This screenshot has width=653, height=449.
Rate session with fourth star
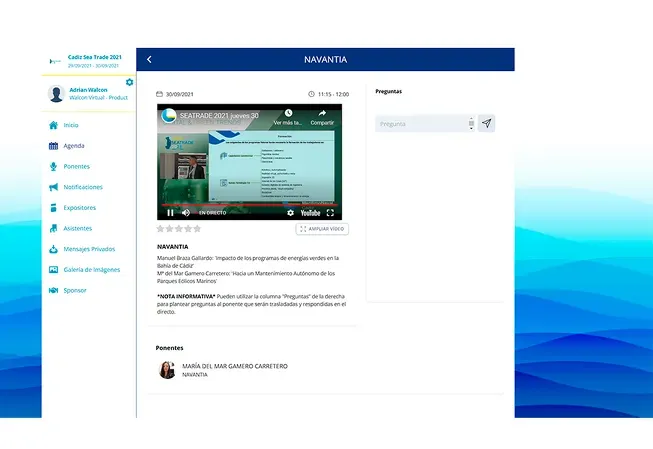[x=188, y=229]
